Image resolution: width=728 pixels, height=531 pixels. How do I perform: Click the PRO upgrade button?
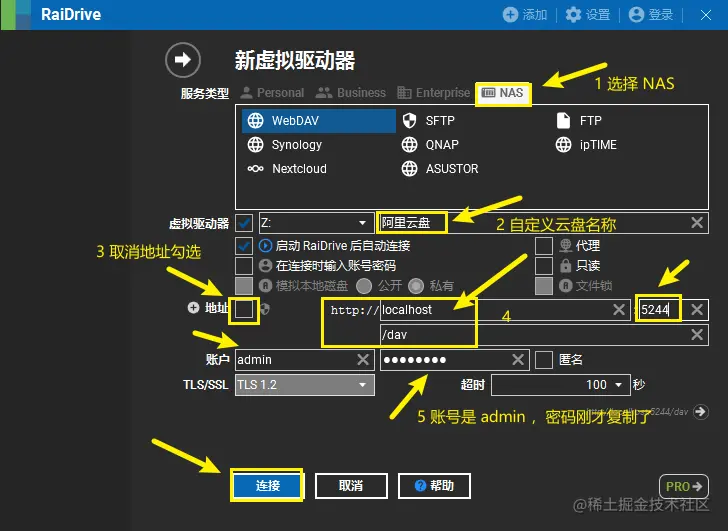click(684, 486)
